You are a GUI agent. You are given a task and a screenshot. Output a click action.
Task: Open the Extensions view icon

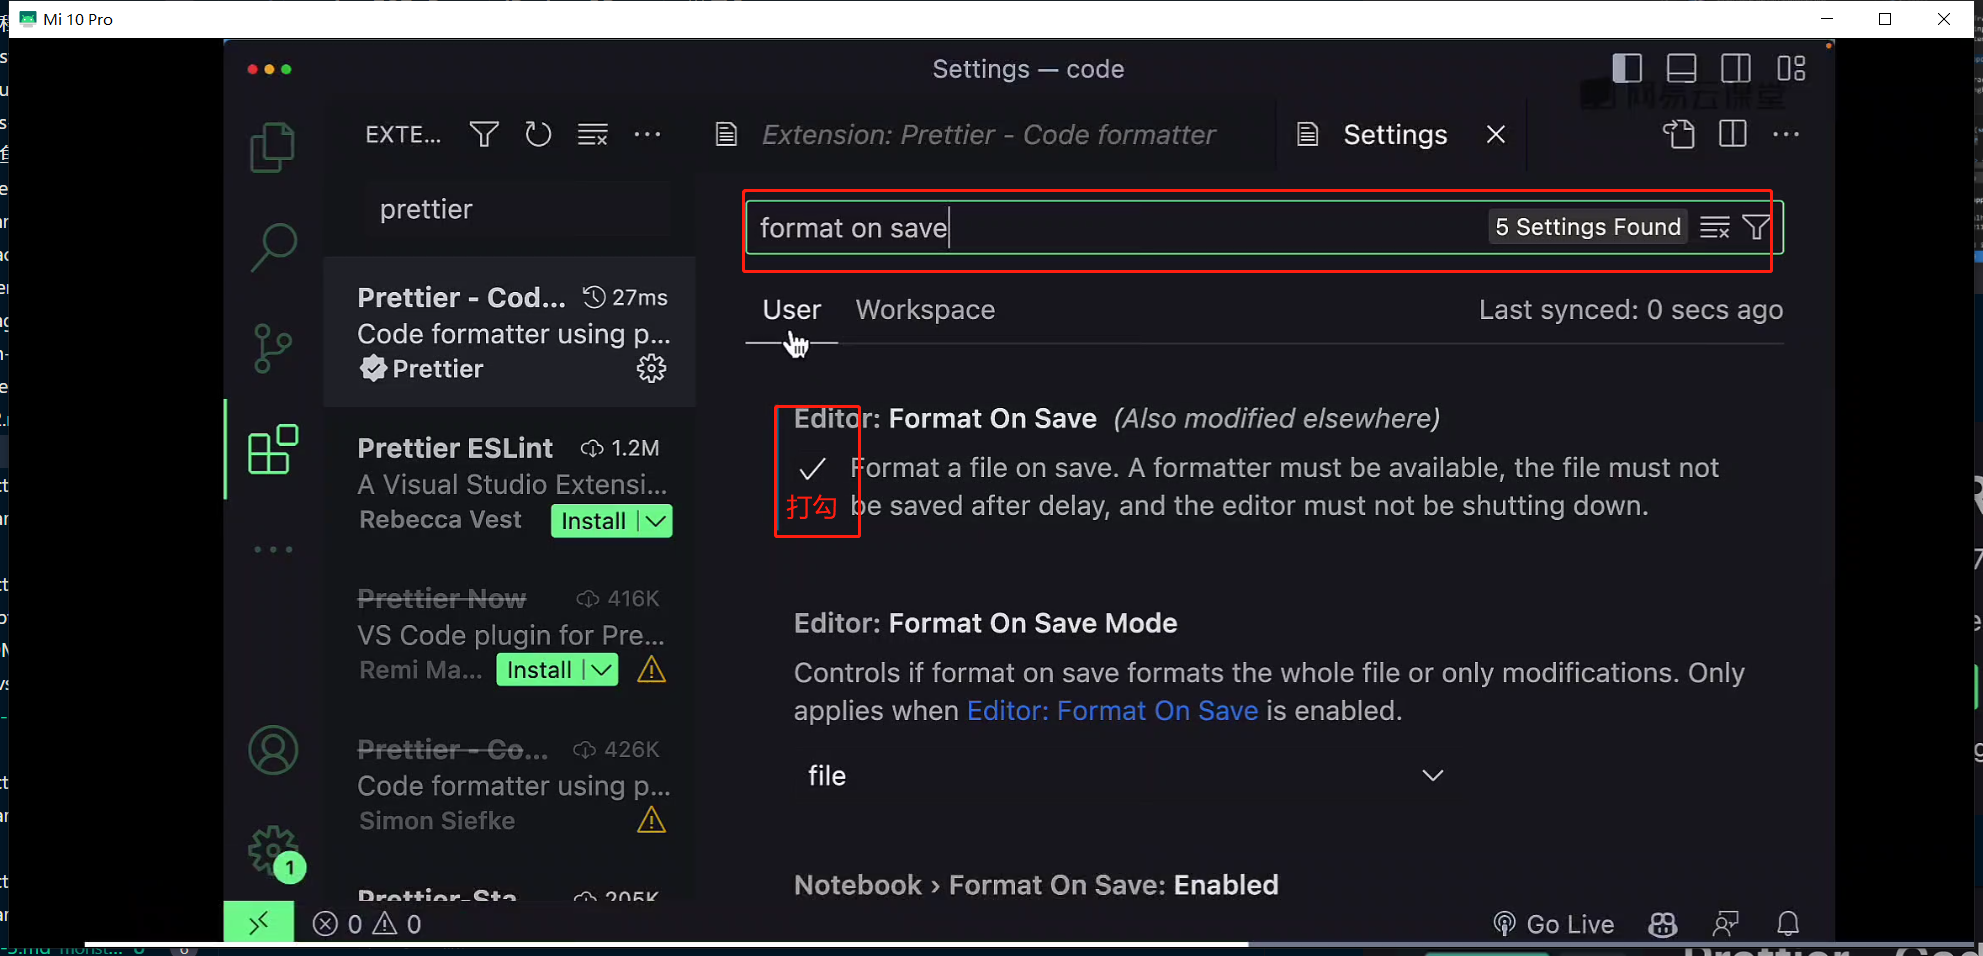273,449
